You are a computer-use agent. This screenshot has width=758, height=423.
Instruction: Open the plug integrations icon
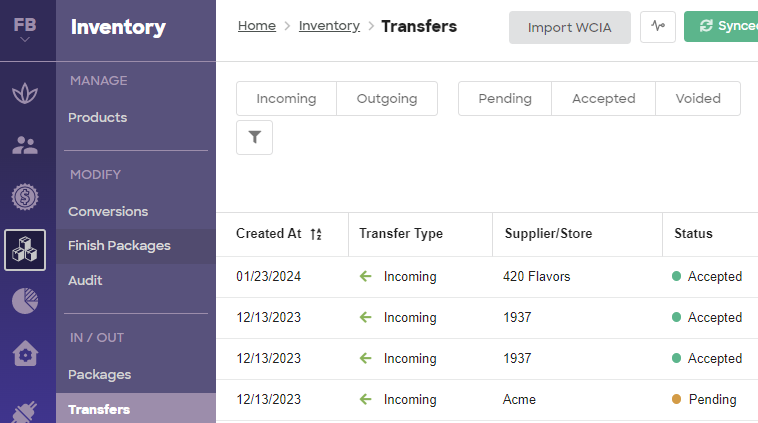[x=25, y=412]
